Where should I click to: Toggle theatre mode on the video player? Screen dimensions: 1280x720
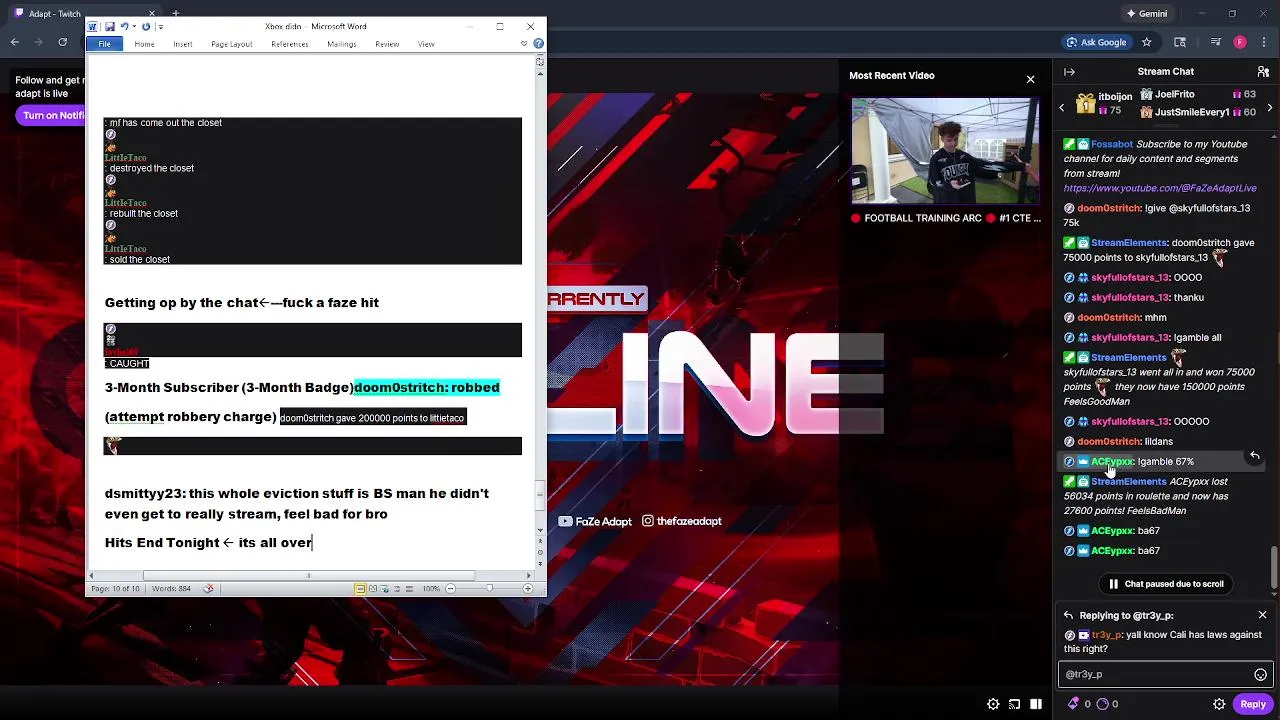coord(1036,704)
